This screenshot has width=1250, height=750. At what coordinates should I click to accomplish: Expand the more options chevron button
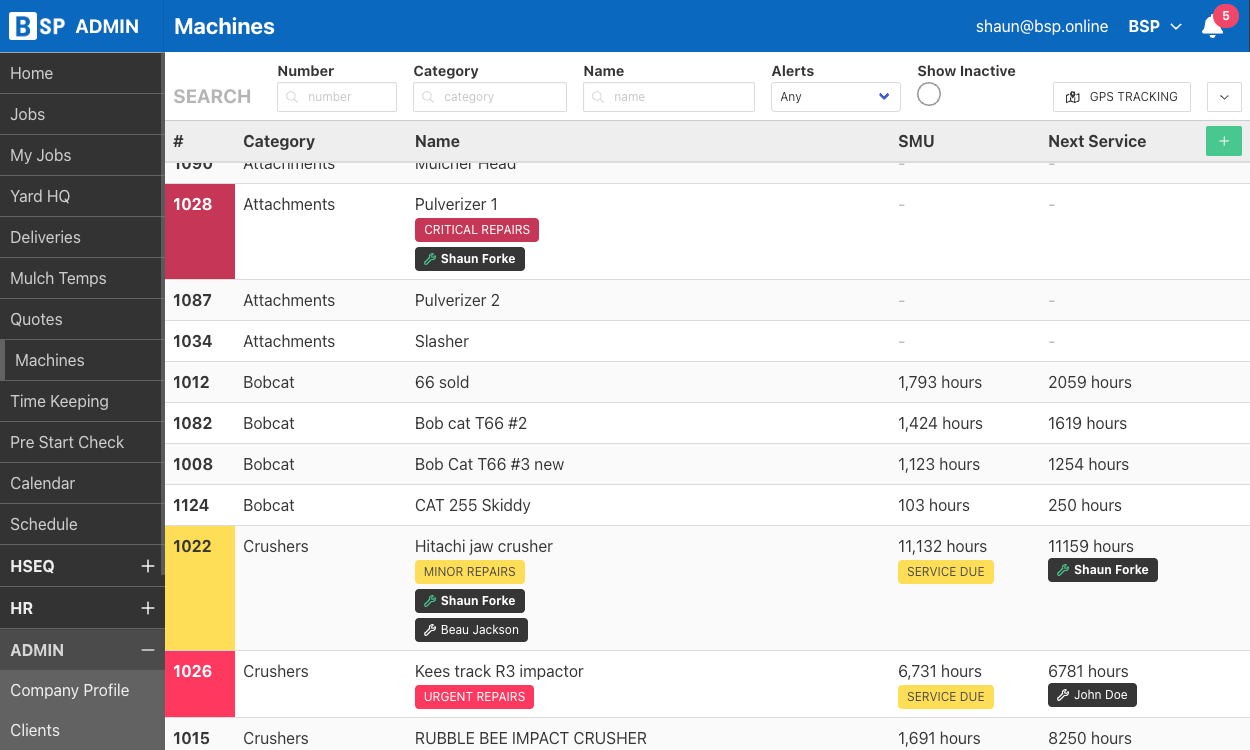click(1225, 97)
